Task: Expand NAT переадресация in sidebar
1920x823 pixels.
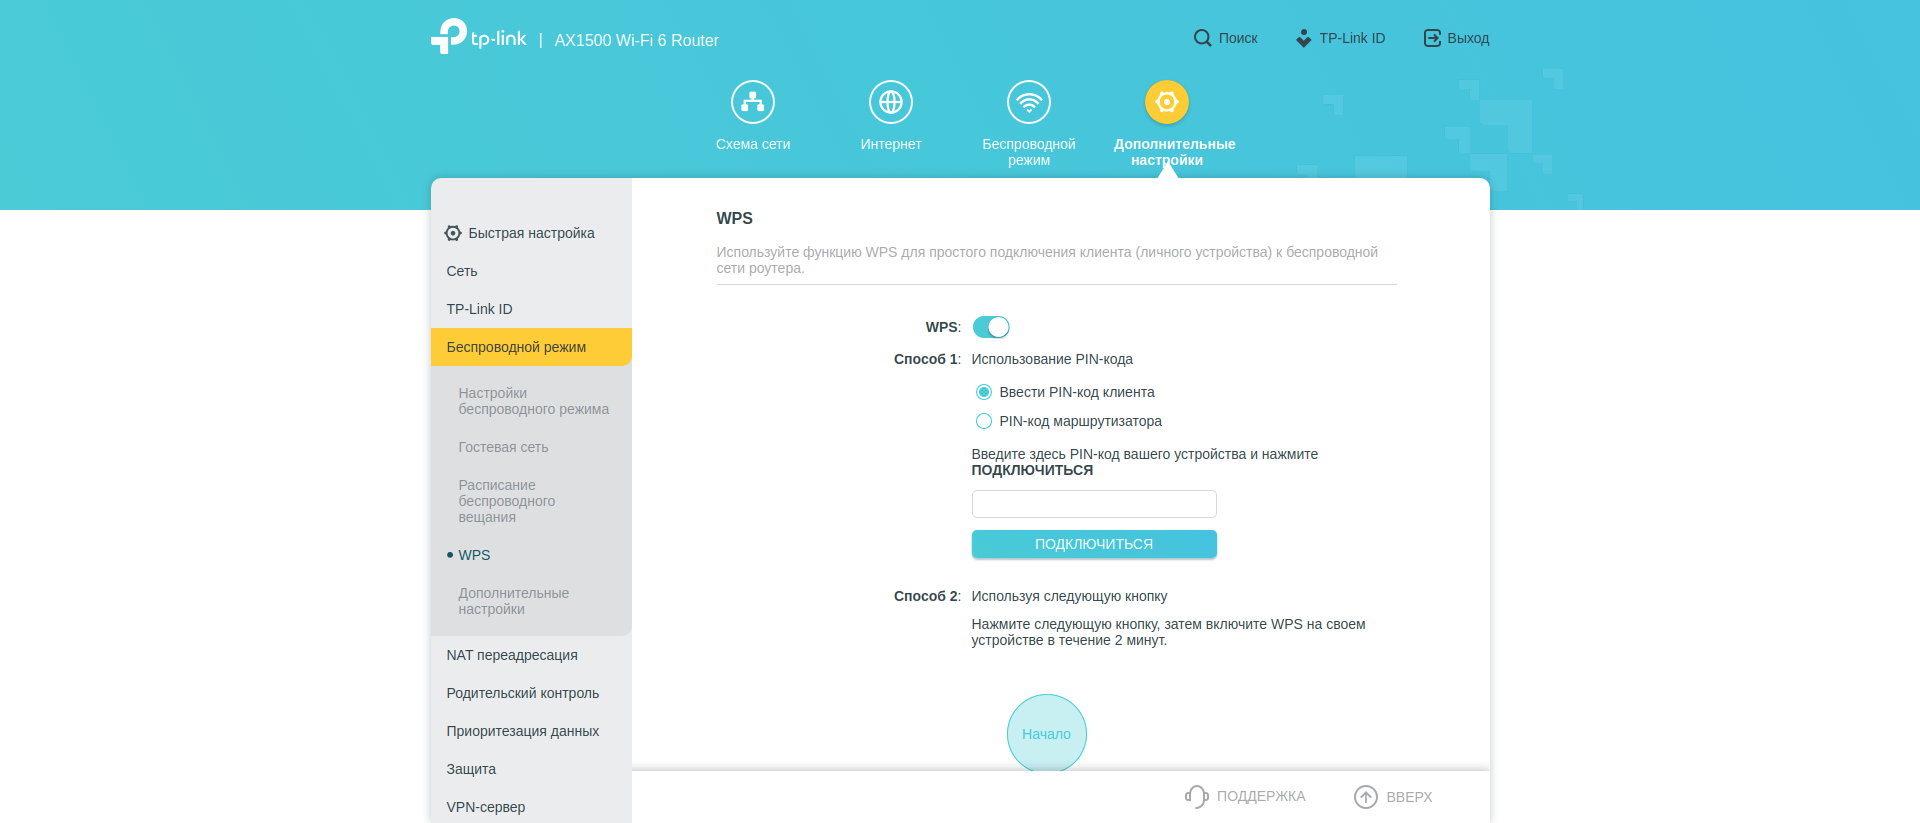Action: click(512, 655)
